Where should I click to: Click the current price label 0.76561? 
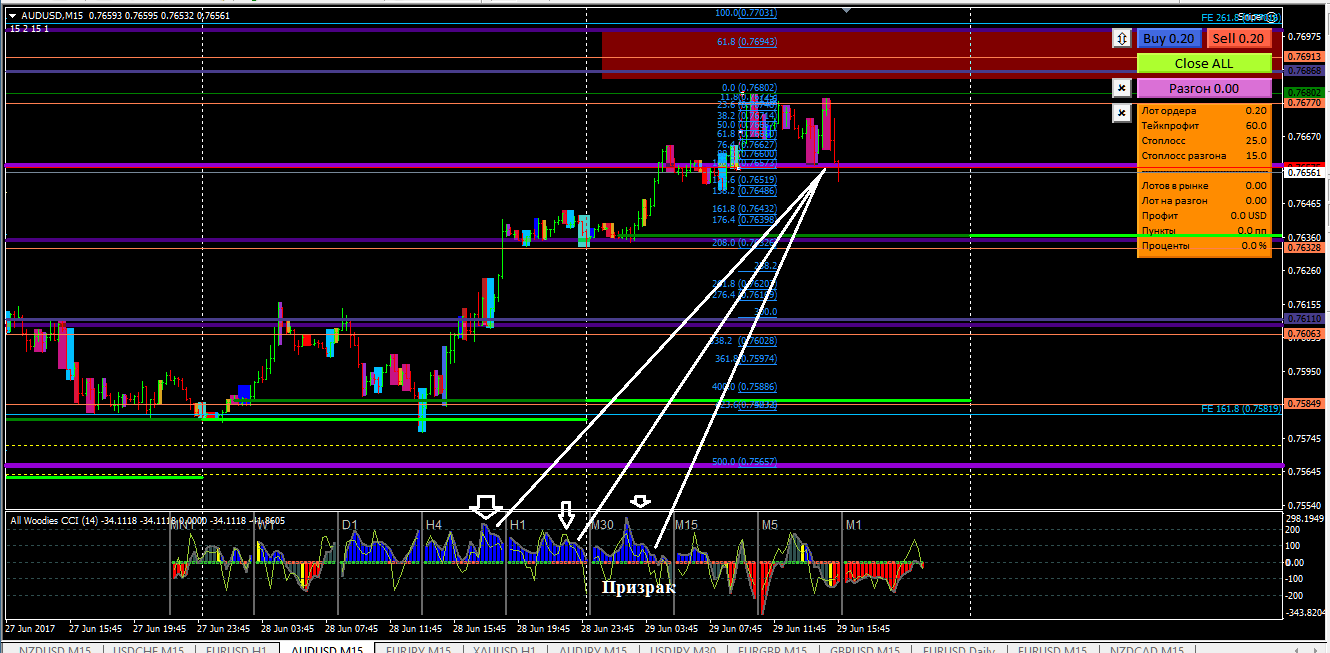click(1303, 173)
